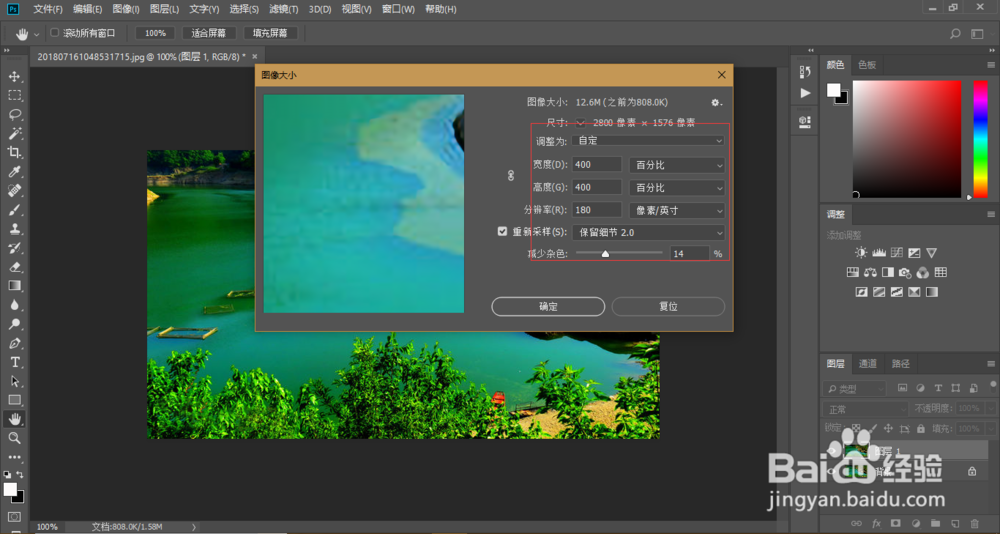The width and height of the screenshot is (1000, 534).
Task: Open the Dimensions unit dropdown arrow
Action: click(580, 122)
